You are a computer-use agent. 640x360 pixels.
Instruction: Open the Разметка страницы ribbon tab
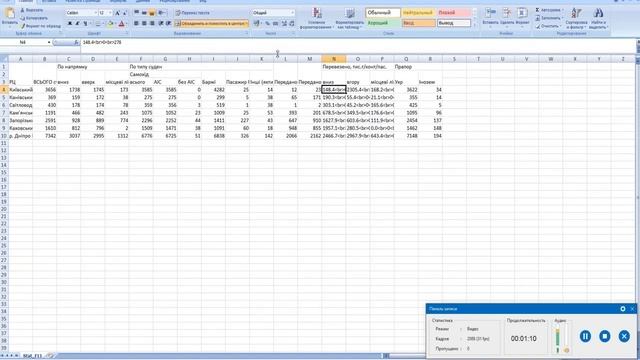tap(83, 1)
